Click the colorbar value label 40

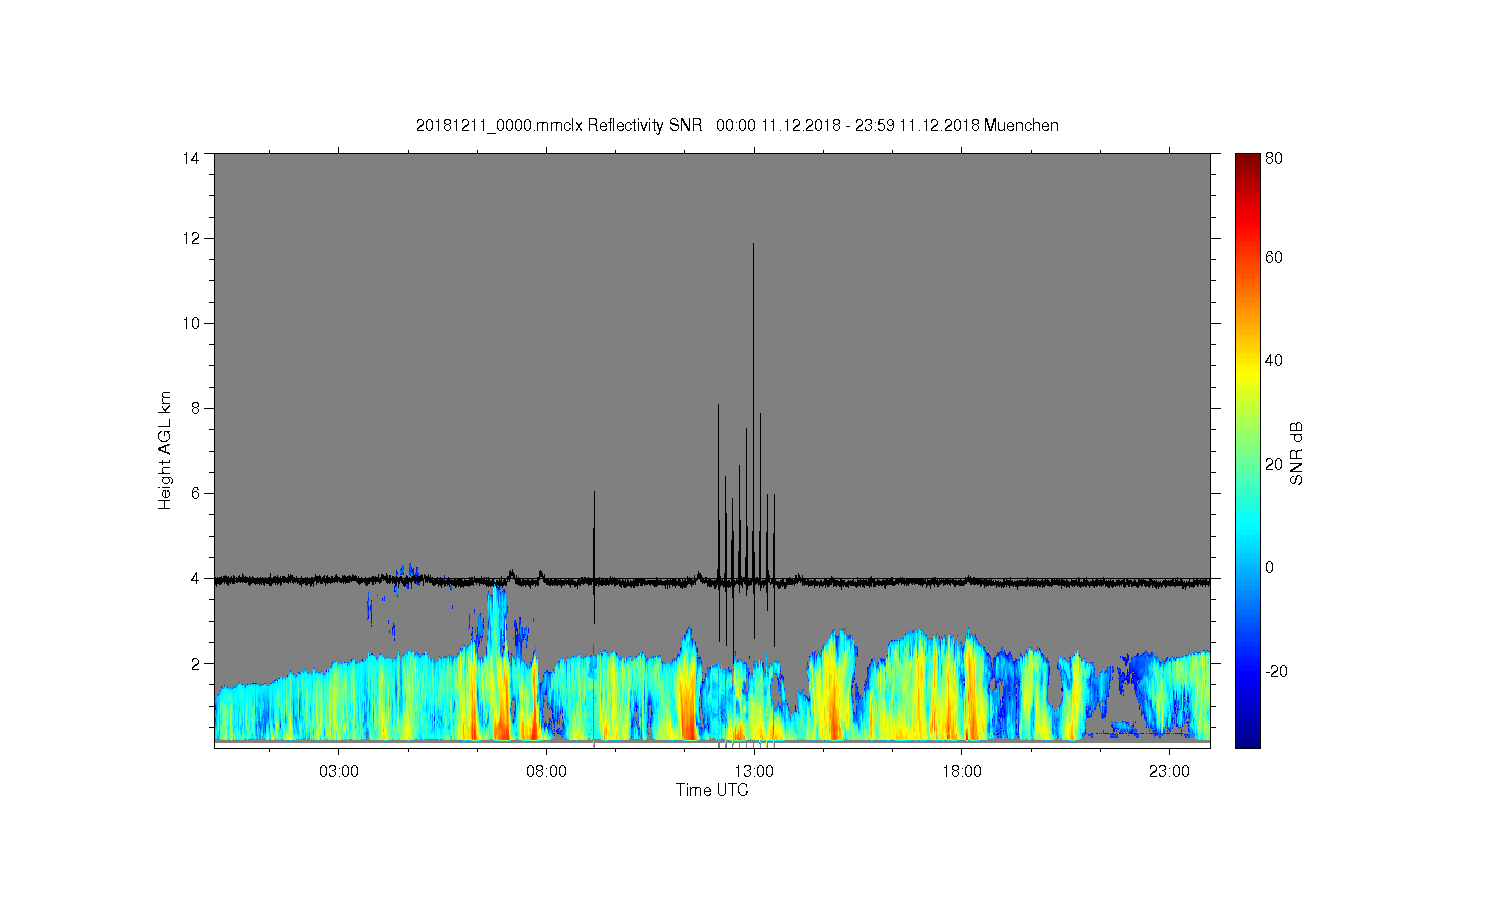[x=1274, y=360]
